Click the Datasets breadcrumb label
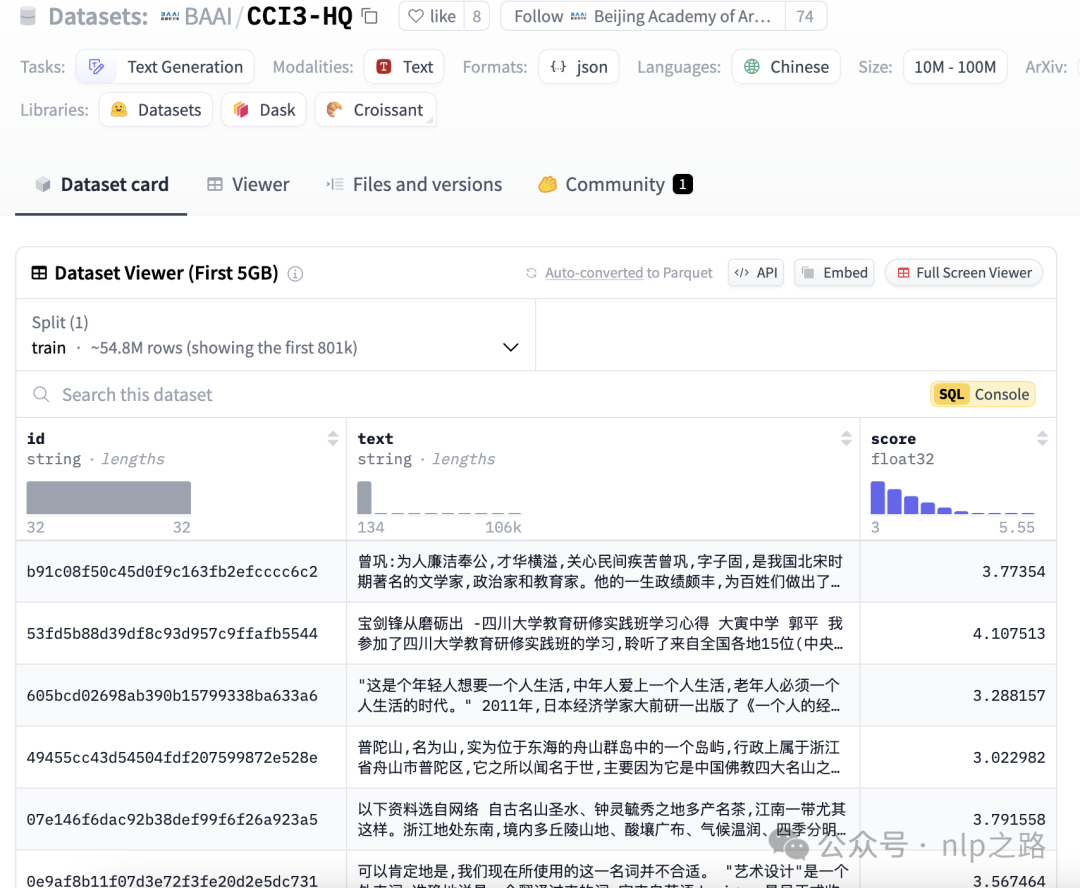This screenshot has width=1080, height=888. click(x=98, y=16)
